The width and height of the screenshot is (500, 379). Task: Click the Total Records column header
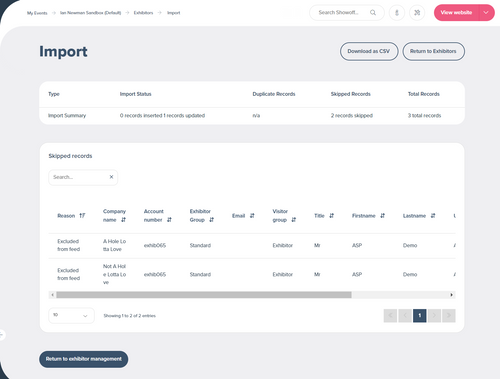tap(424, 94)
